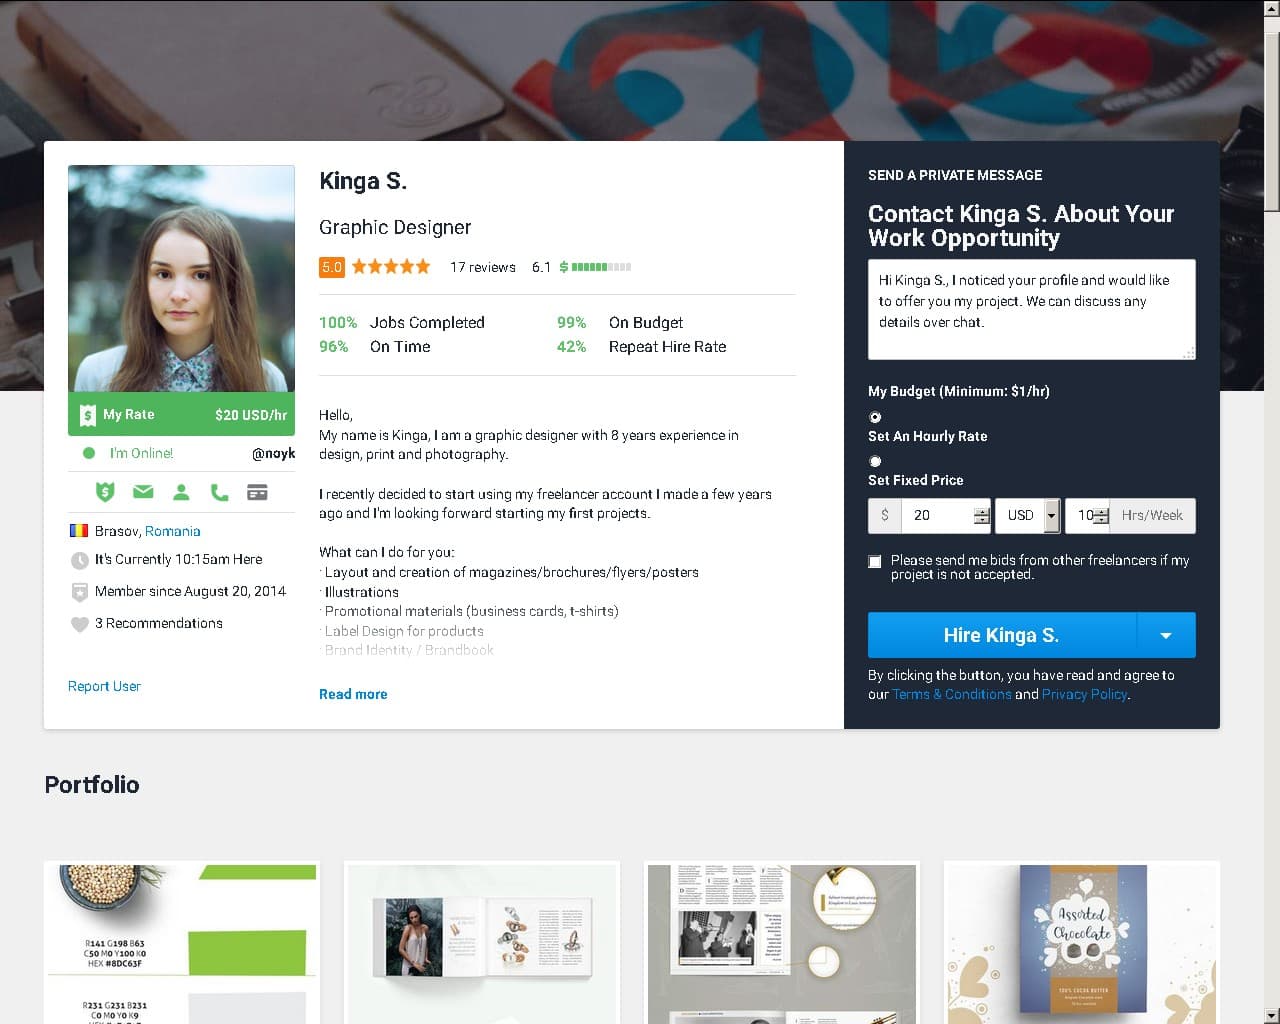
Task: Click the My Rate dollar tag icon
Action: (x=87, y=415)
